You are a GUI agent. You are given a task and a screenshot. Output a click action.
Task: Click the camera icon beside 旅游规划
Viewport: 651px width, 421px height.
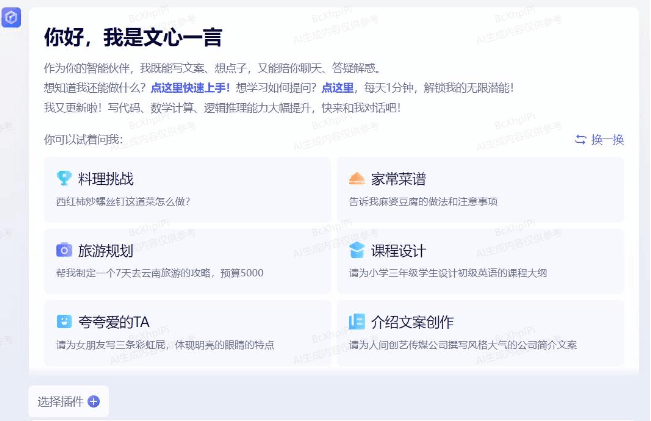coord(64,250)
